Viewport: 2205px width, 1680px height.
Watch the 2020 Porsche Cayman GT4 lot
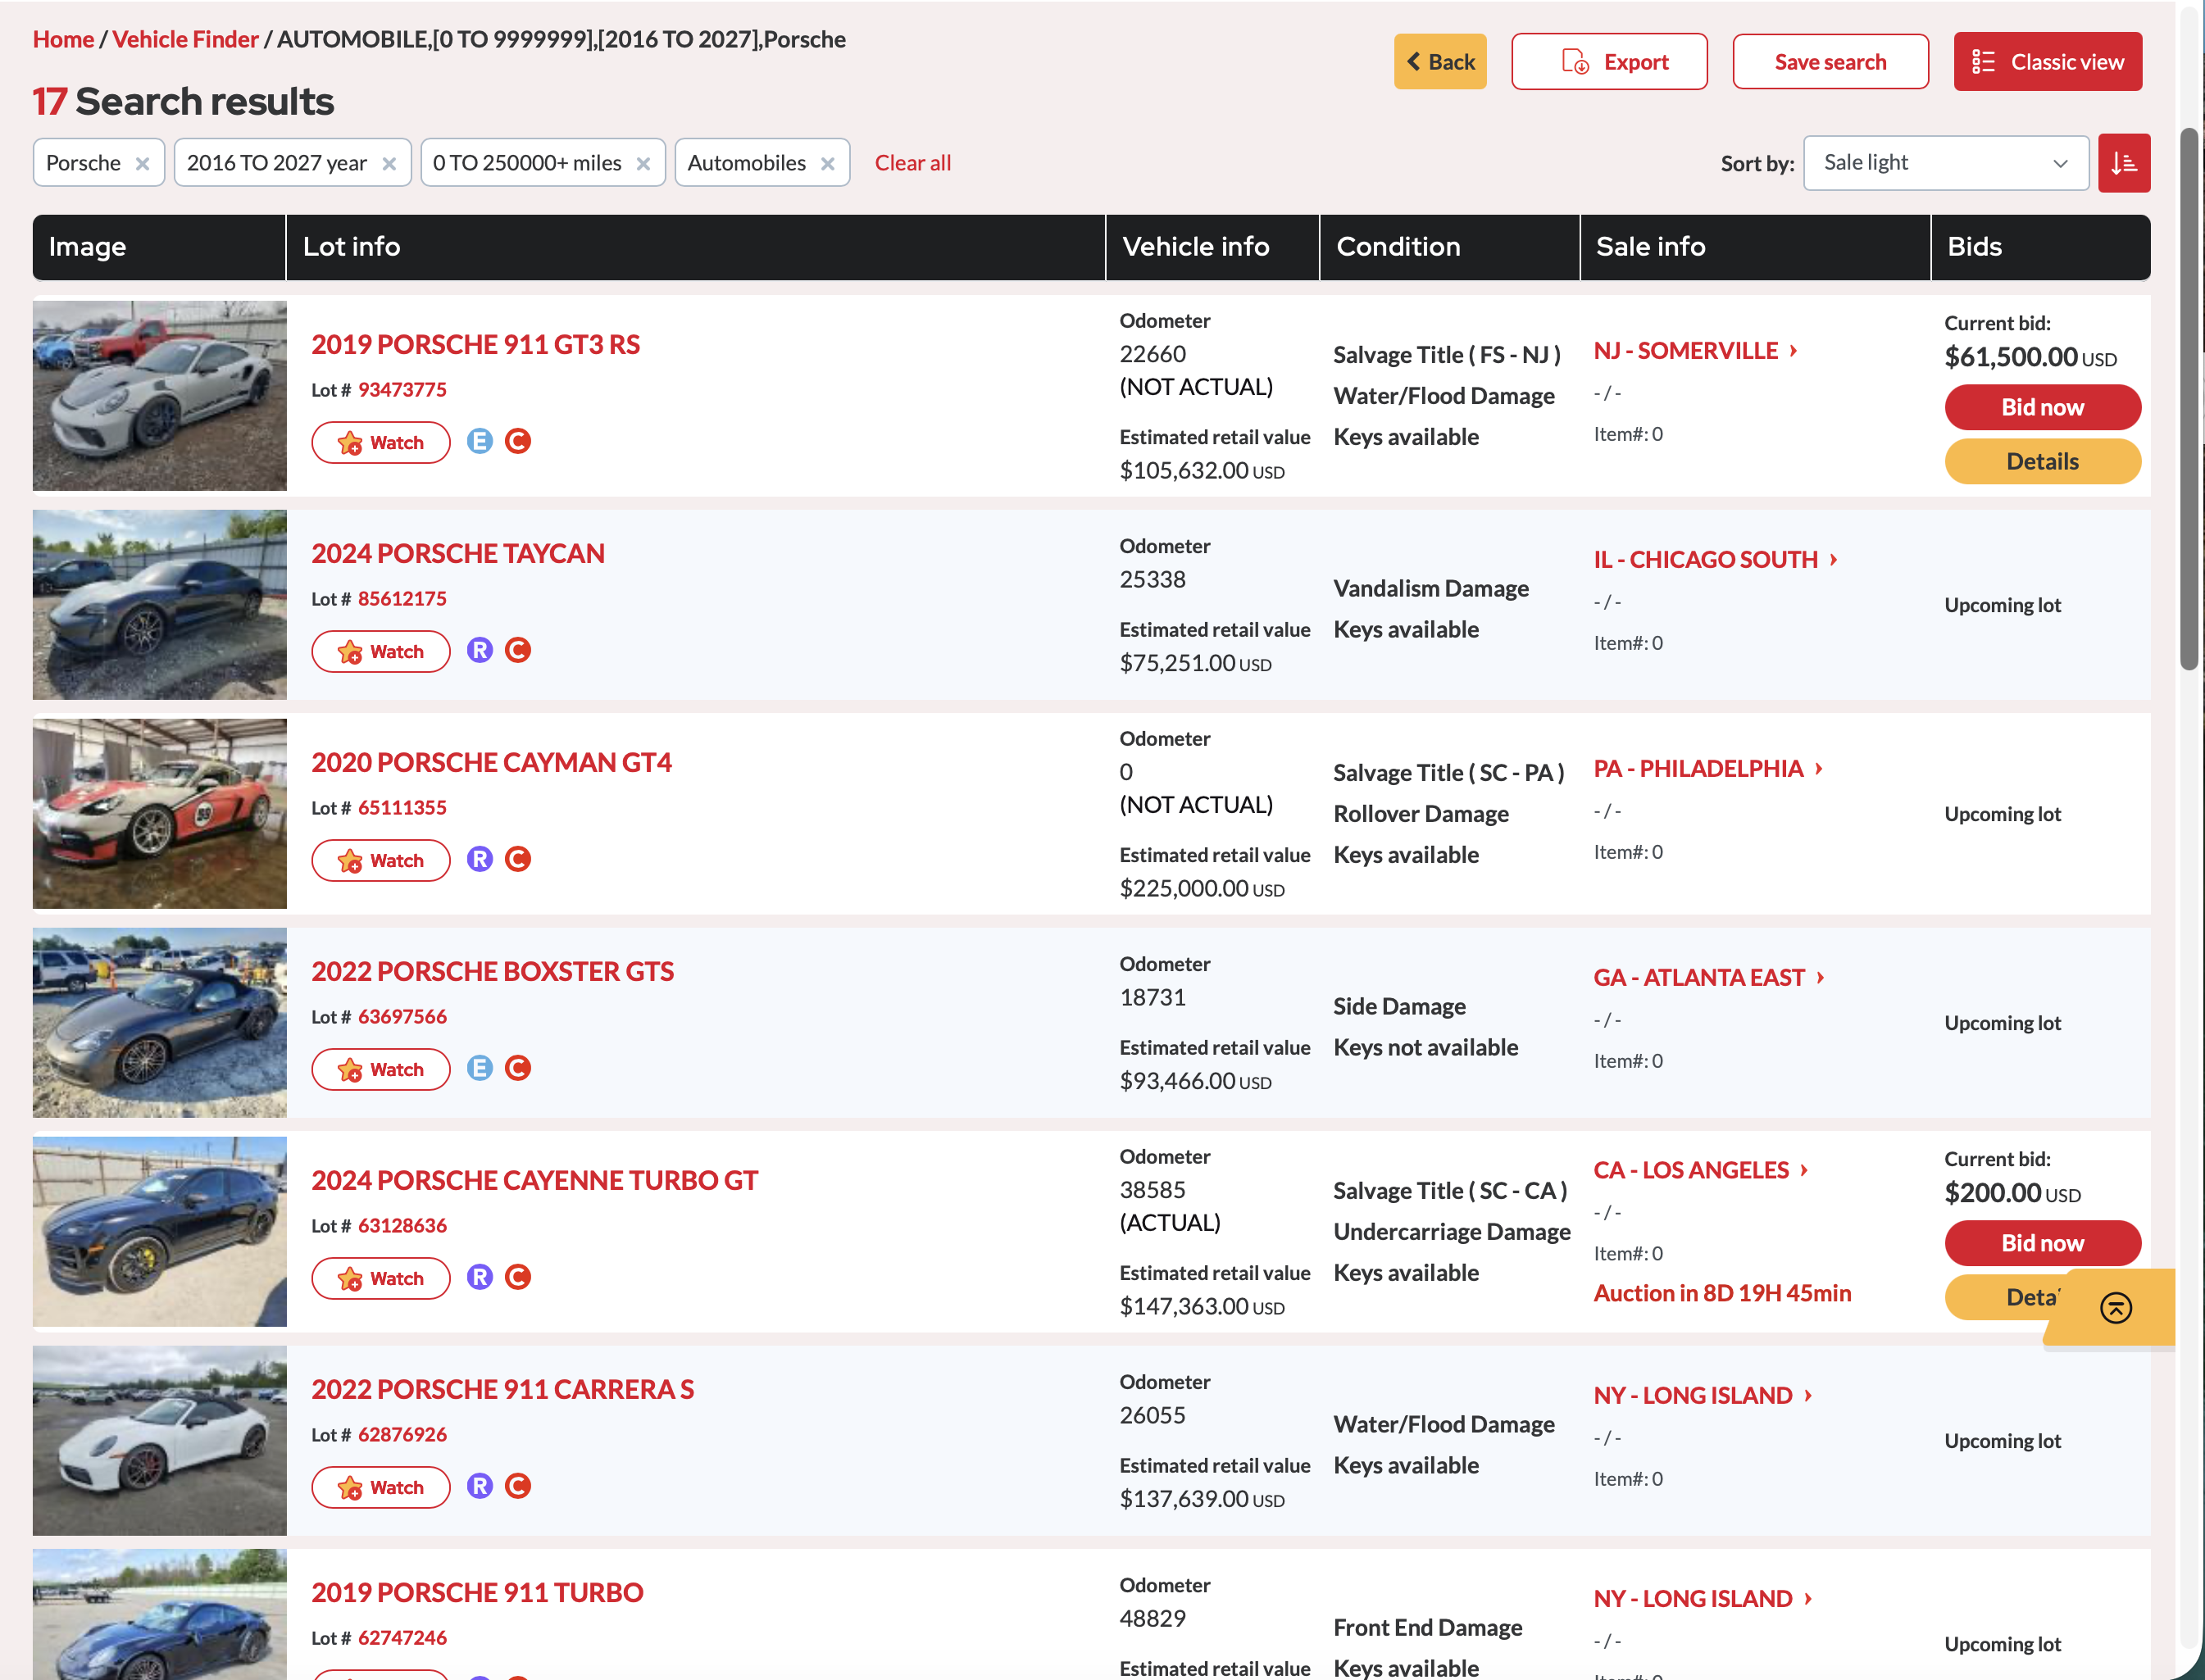(x=381, y=860)
